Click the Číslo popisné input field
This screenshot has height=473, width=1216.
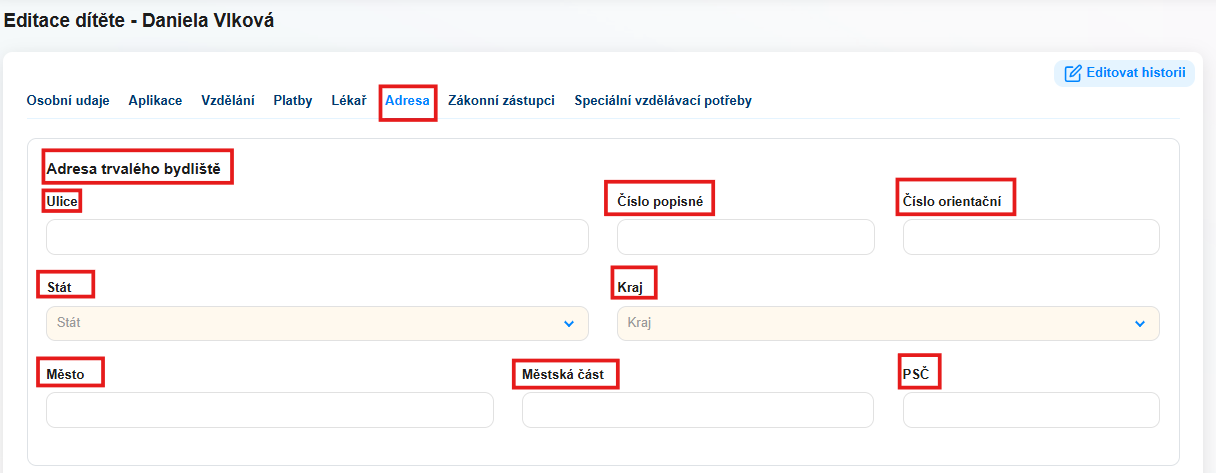coord(746,237)
